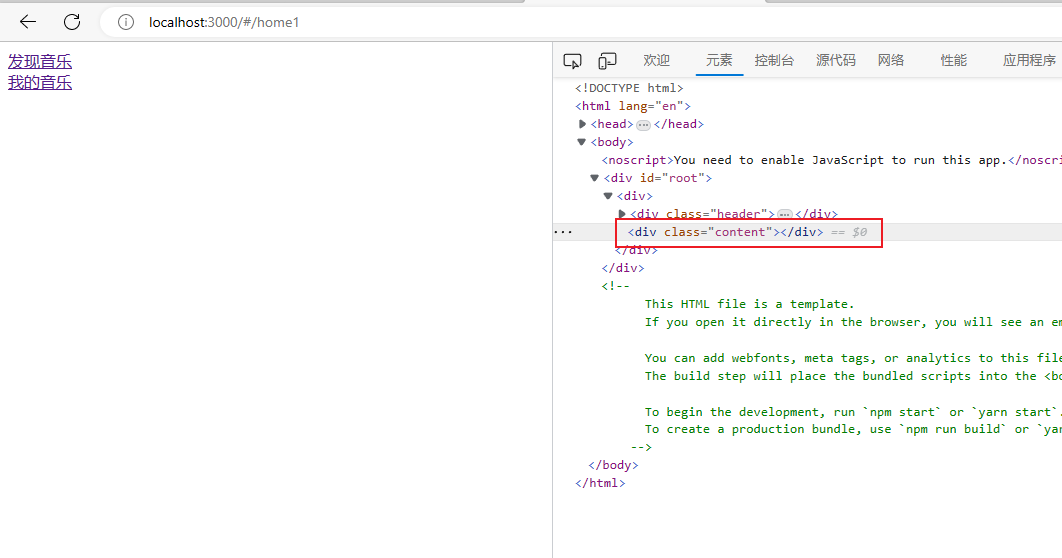This screenshot has width=1062, height=558.
Task: Click the comment line starting 'To create a production bundle'
Action: point(853,429)
